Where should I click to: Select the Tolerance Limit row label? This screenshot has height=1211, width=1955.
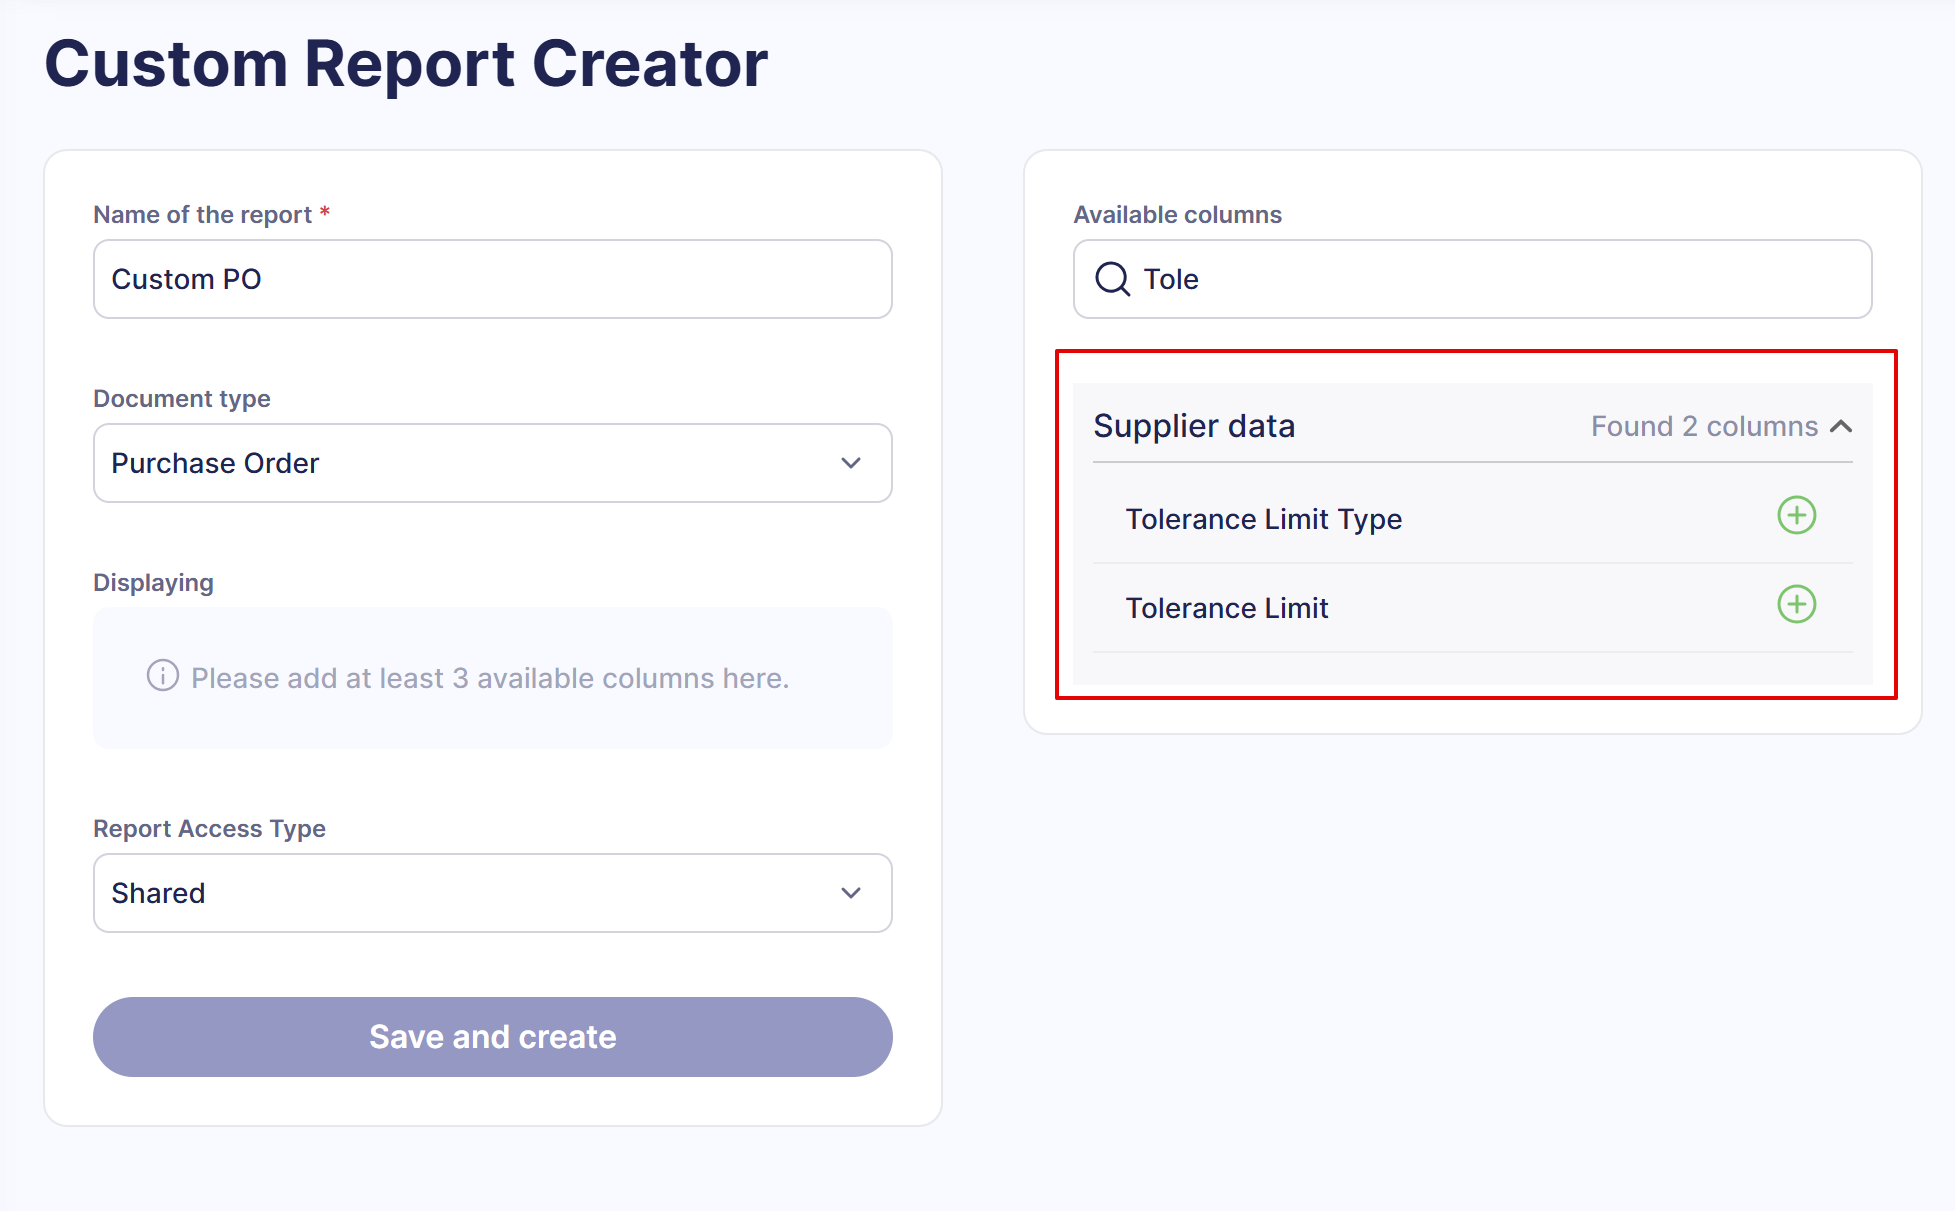(x=1227, y=608)
